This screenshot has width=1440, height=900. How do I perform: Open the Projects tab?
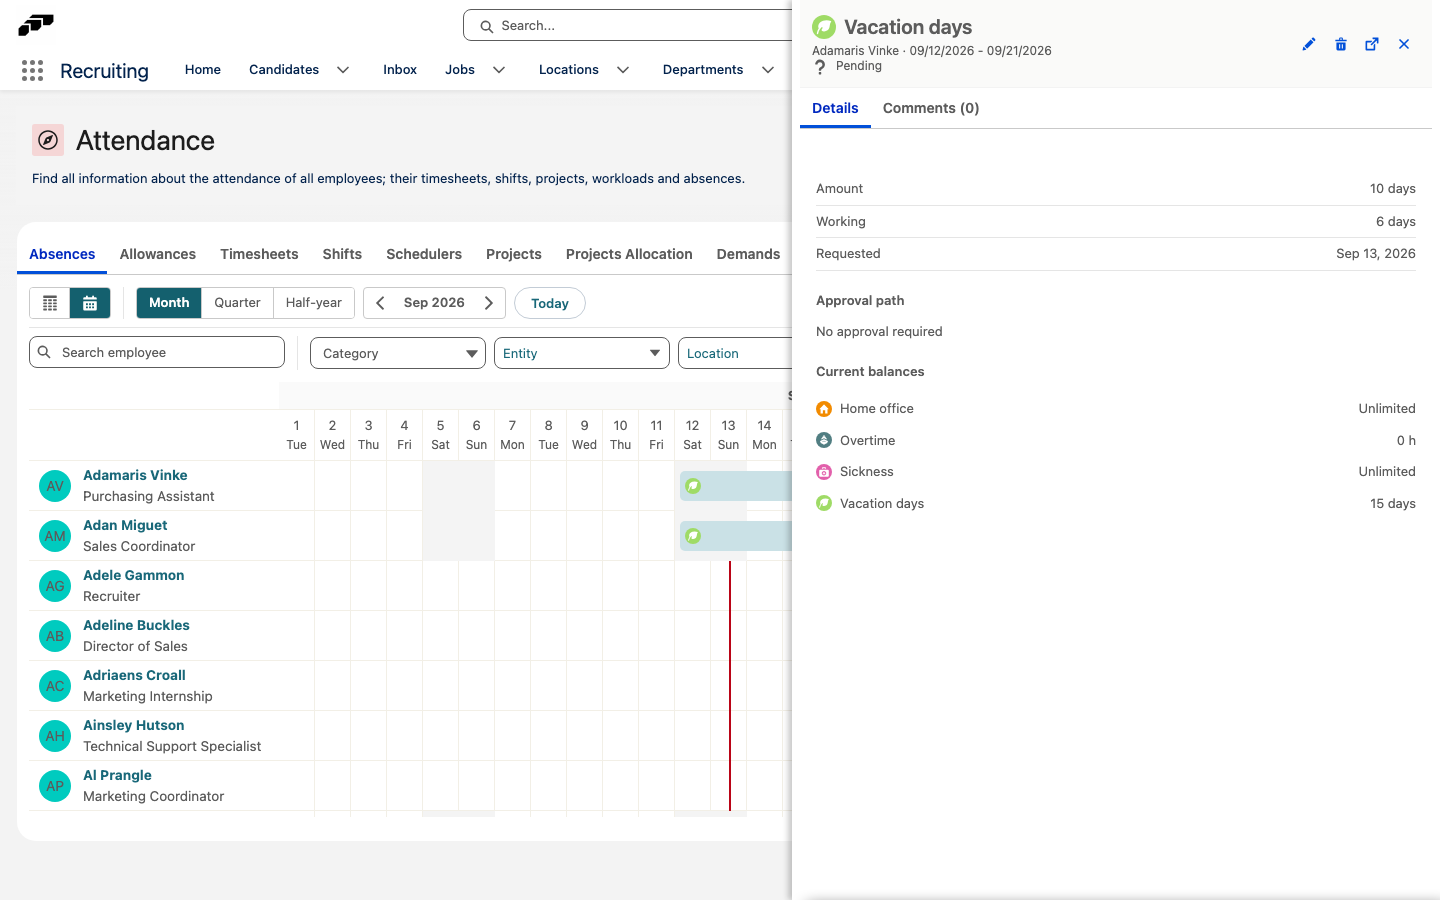514,254
